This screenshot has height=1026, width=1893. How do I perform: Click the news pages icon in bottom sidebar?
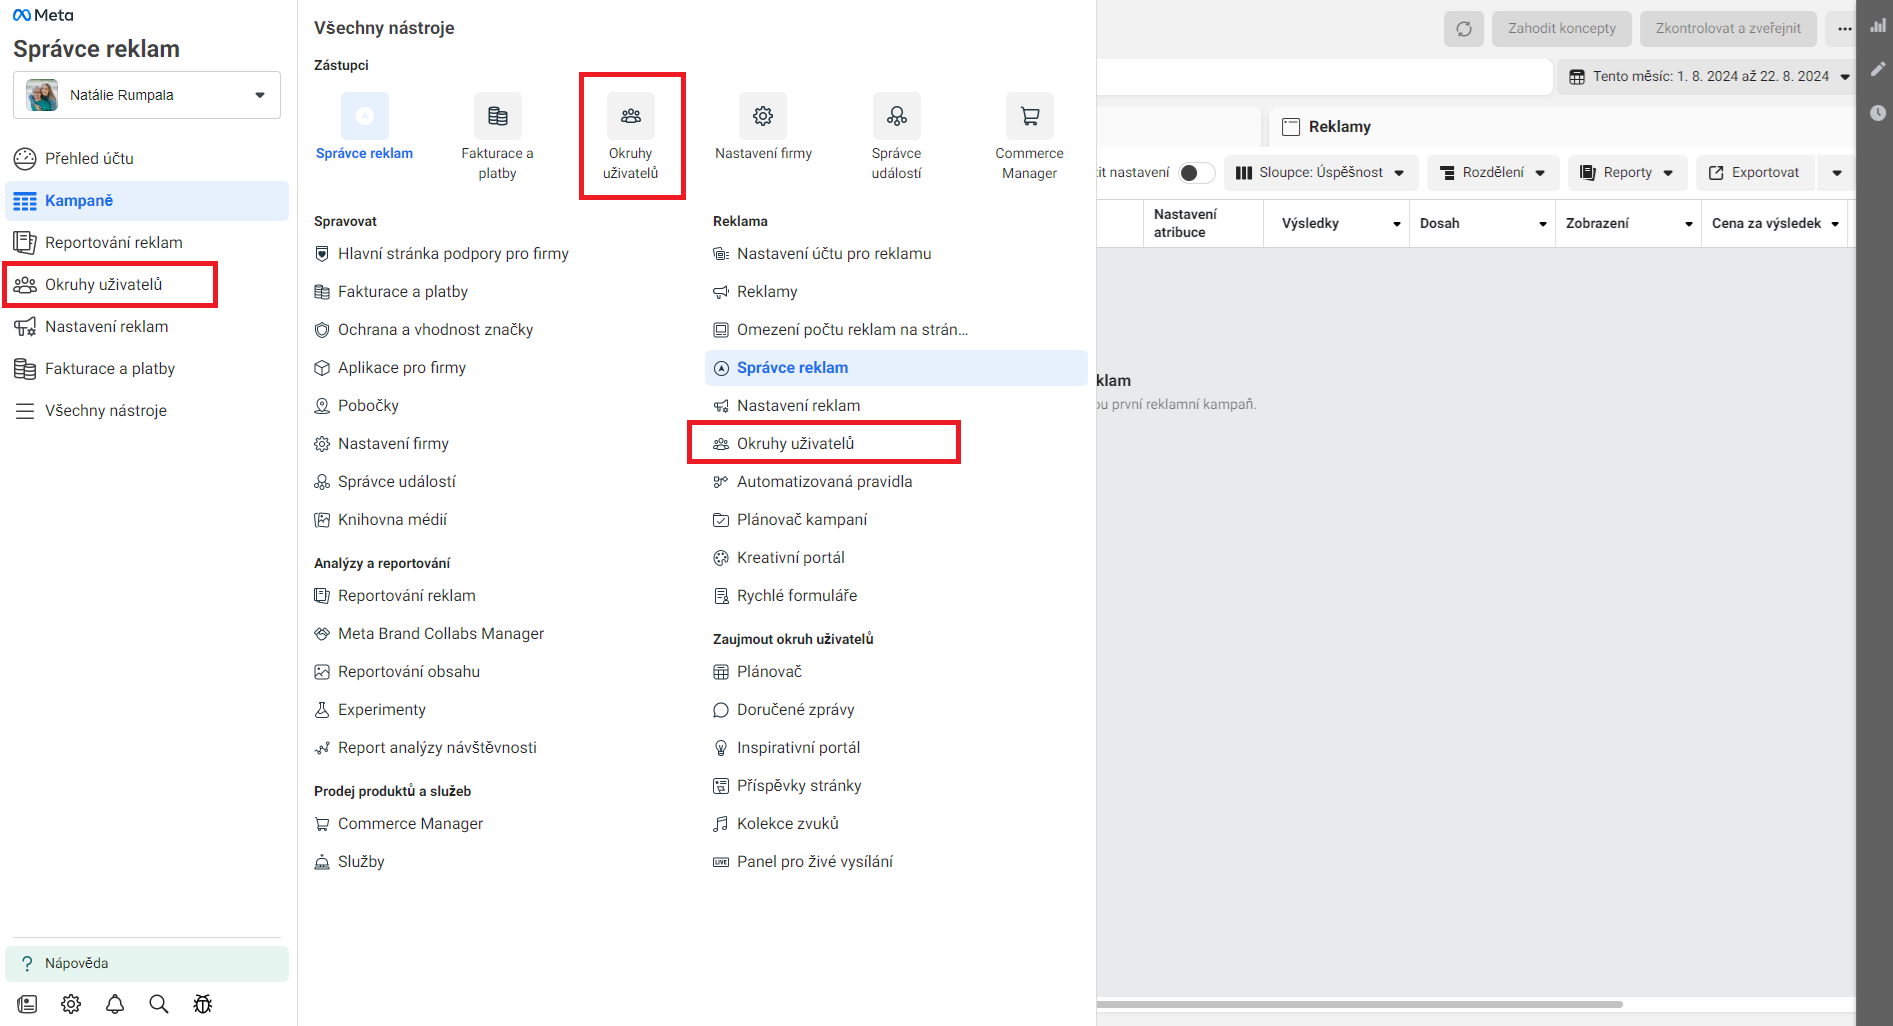coord(27,1004)
